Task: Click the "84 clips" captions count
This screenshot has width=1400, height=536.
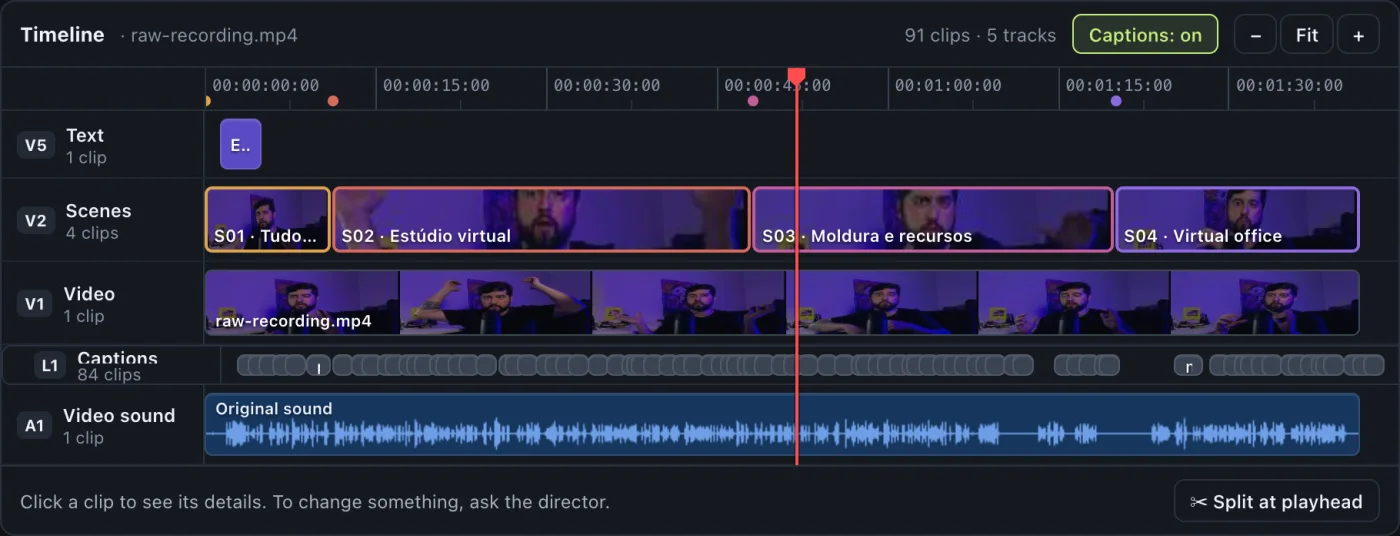Action: coord(109,375)
